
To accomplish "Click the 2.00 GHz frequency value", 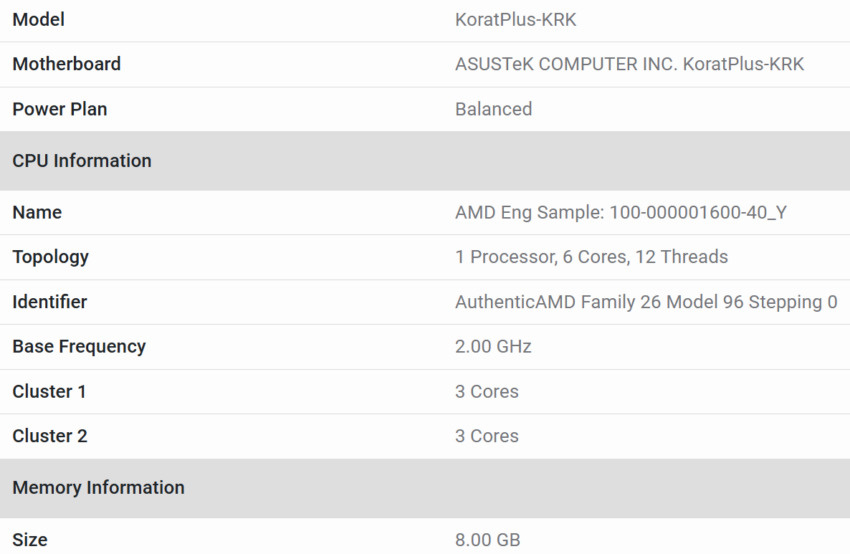I will (493, 347).
